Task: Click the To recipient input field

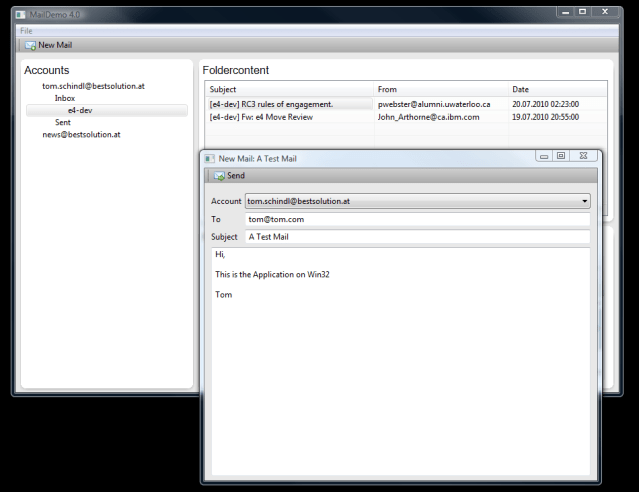Action: tap(417, 219)
